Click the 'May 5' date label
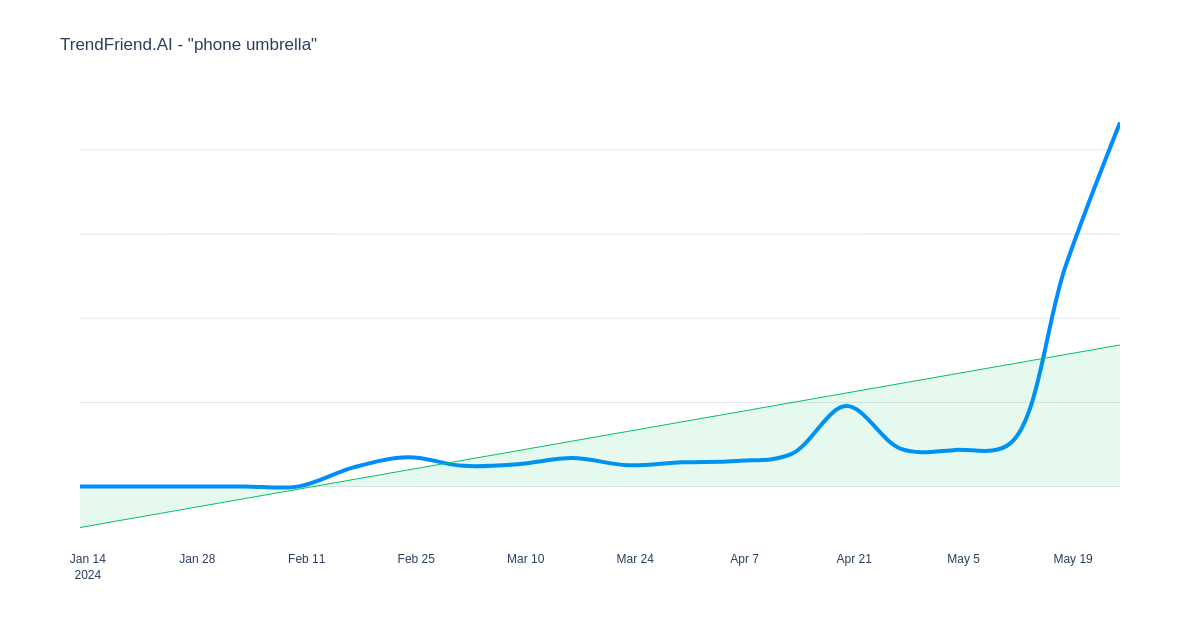This screenshot has width=1200, height=630. click(x=963, y=559)
